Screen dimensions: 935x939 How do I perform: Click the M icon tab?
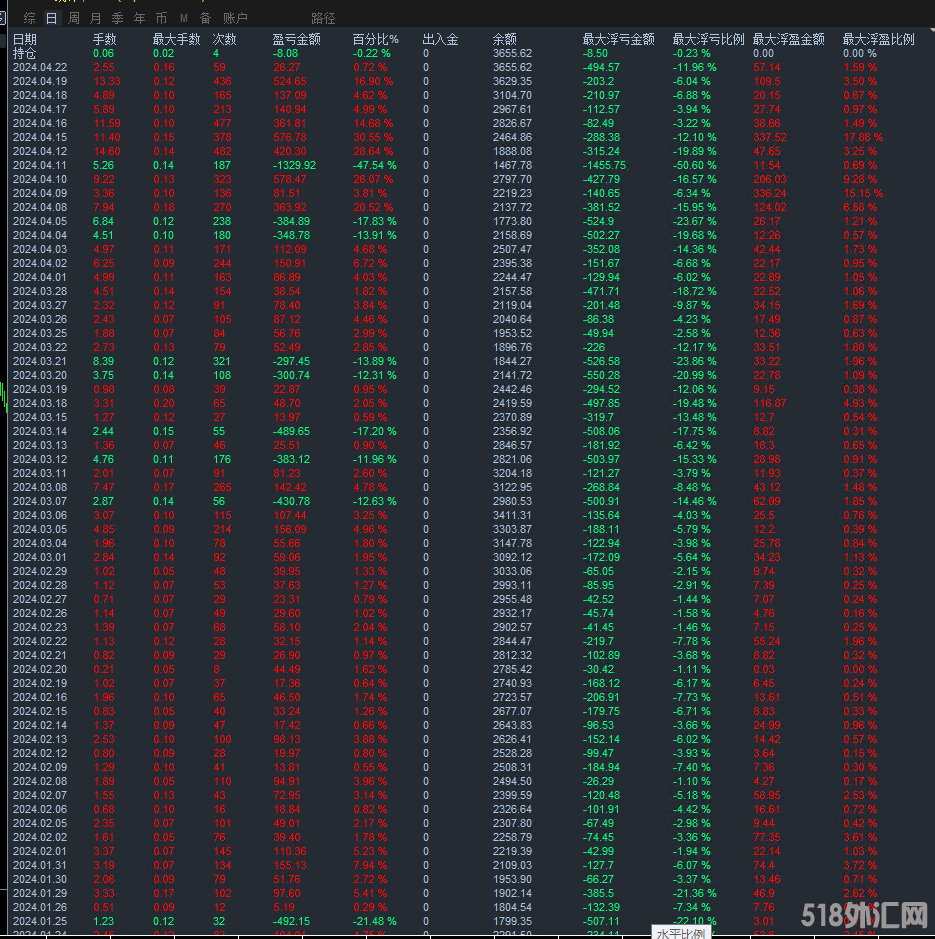click(x=183, y=18)
